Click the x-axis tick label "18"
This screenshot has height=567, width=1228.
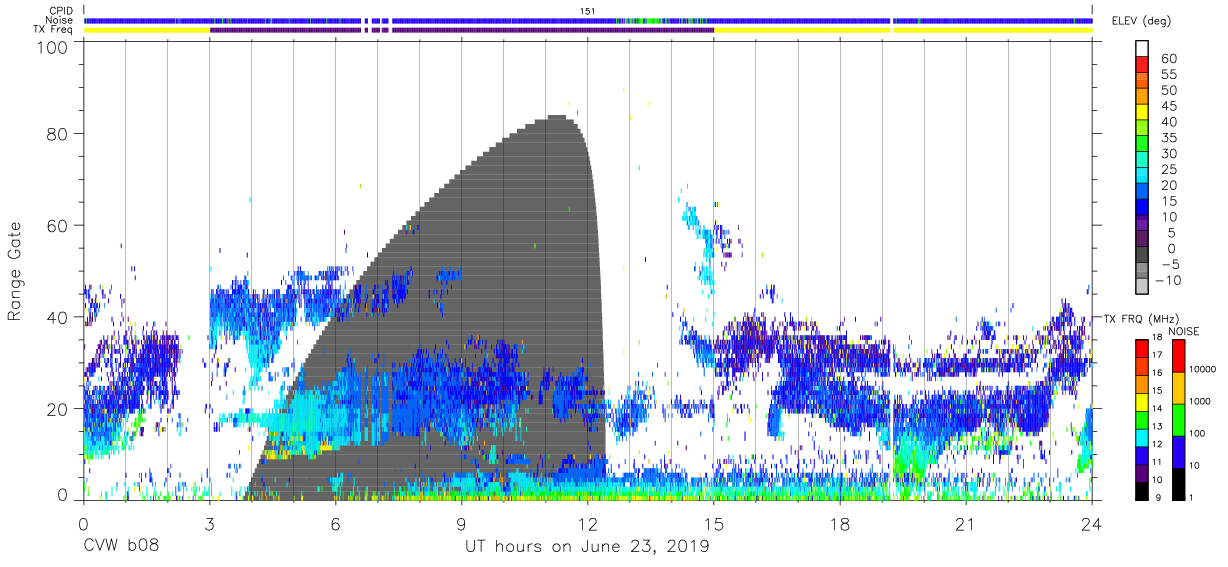coord(840,523)
